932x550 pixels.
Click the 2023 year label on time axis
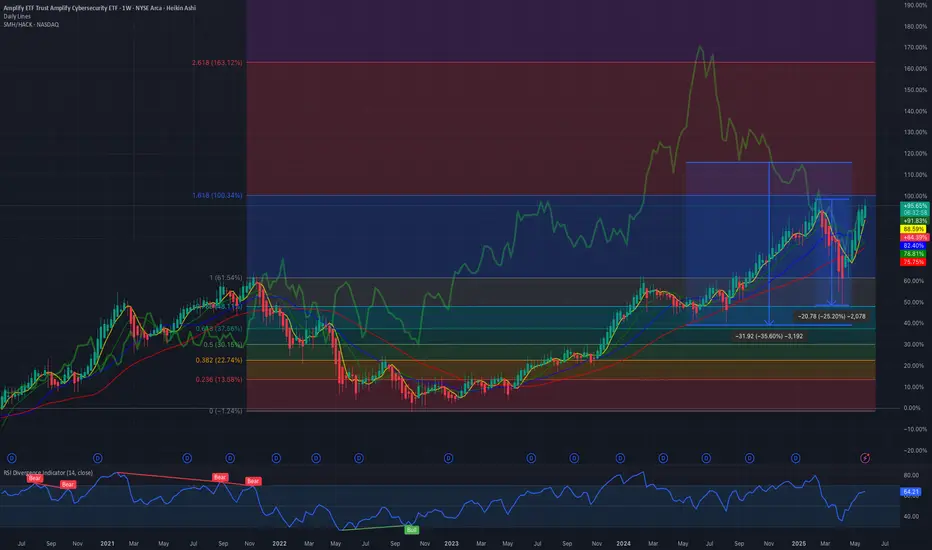click(x=451, y=543)
